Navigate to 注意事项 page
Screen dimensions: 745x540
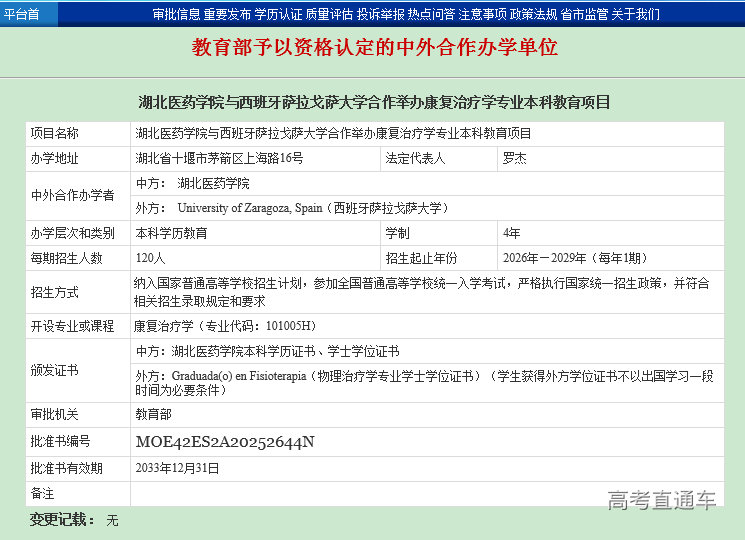(482, 14)
